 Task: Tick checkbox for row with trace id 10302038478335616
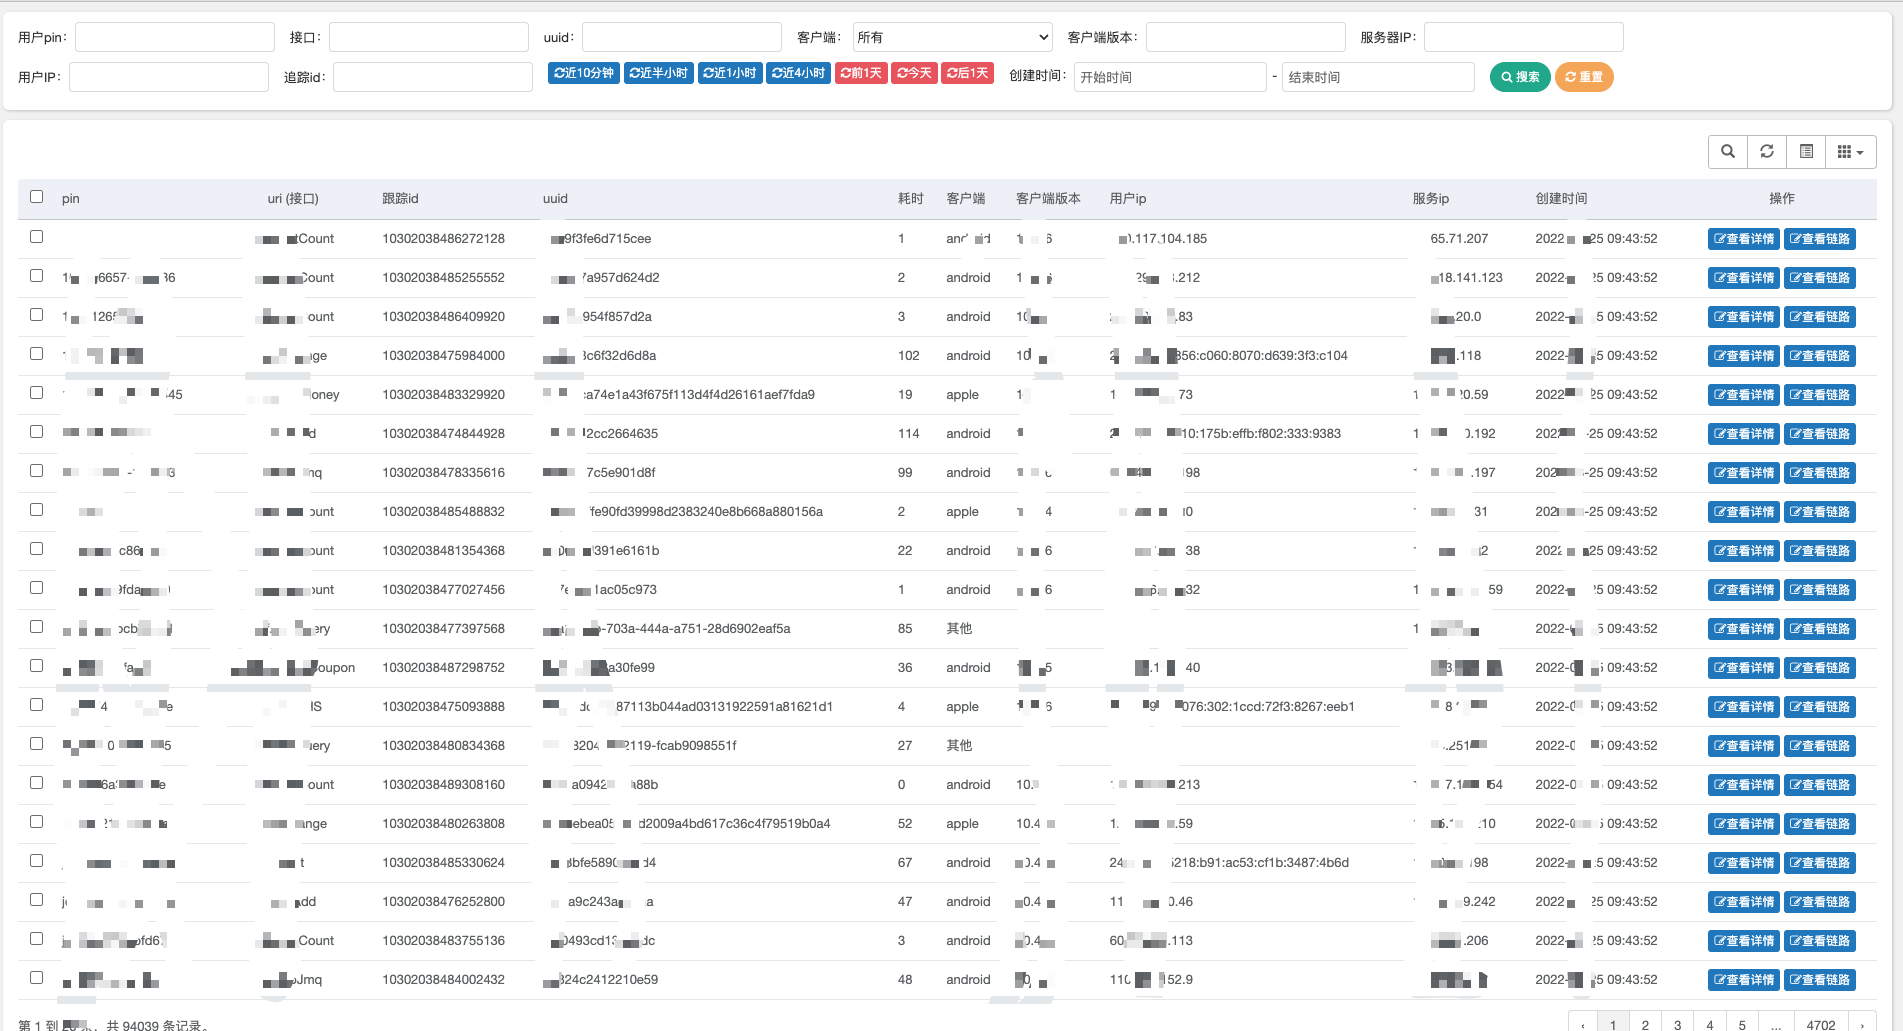pyautogui.click(x=37, y=471)
